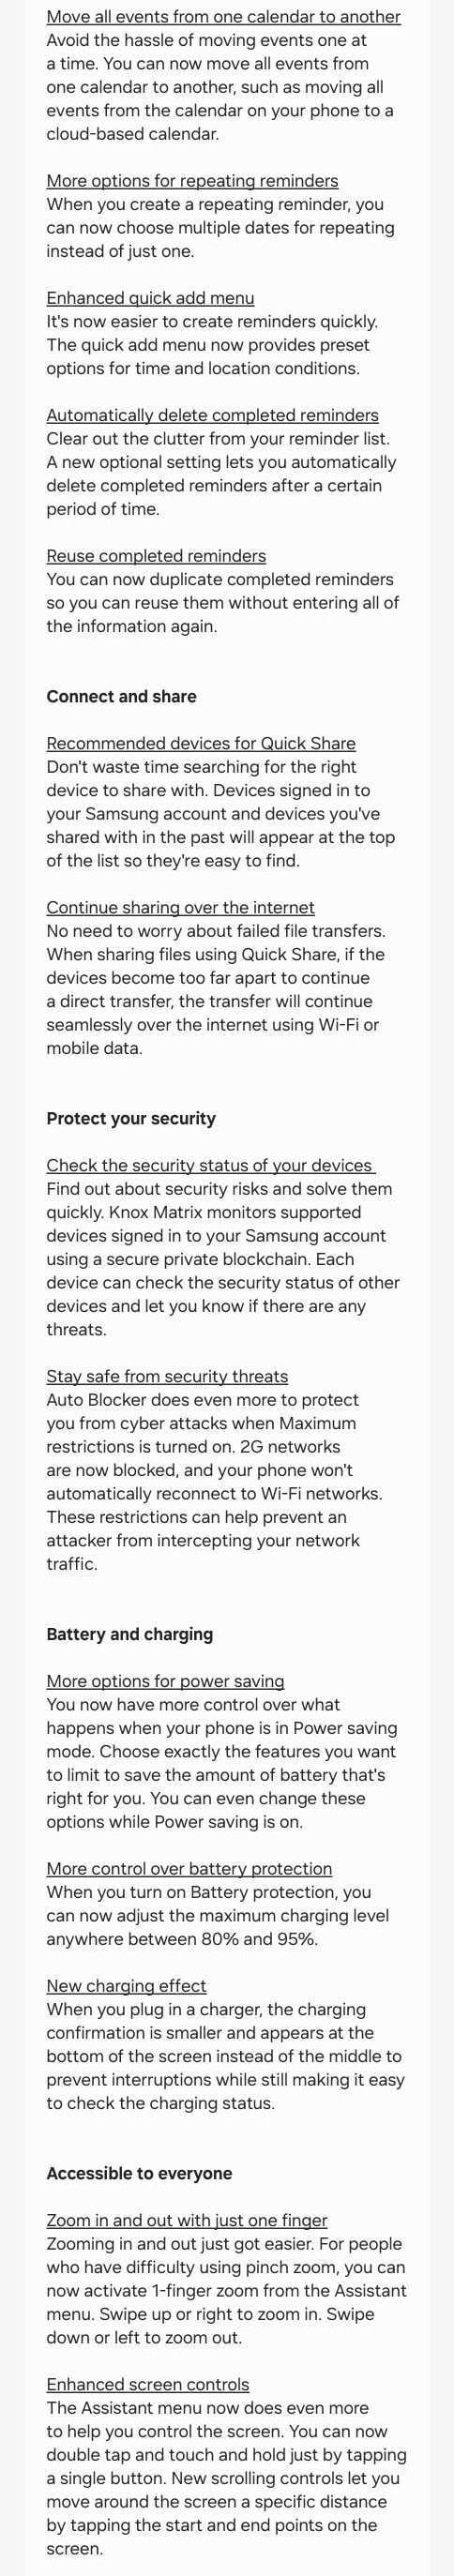The width and height of the screenshot is (454, 2576).
Task: Select 'Stay safe from security threats' link
Action: pyautogui.click(x=167, y=1376)
